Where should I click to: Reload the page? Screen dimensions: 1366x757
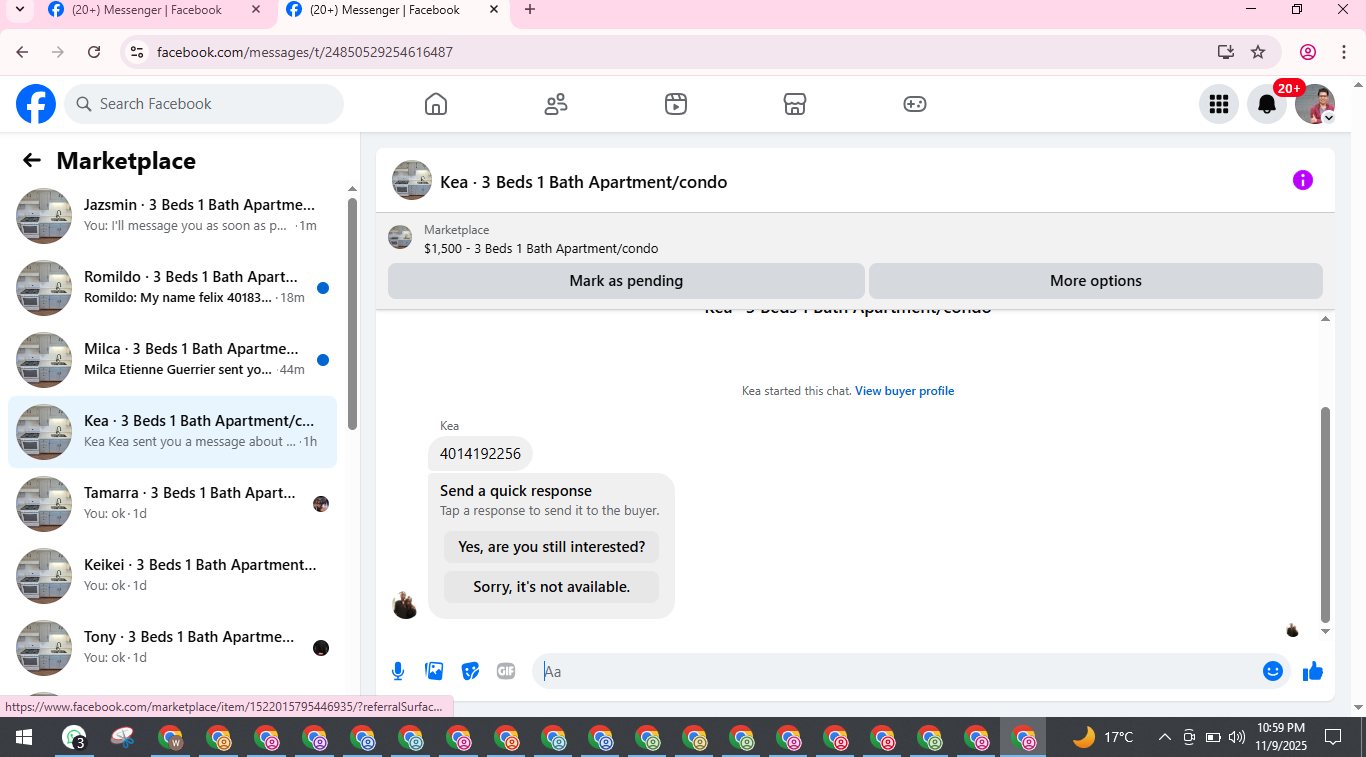pos(94,52)
